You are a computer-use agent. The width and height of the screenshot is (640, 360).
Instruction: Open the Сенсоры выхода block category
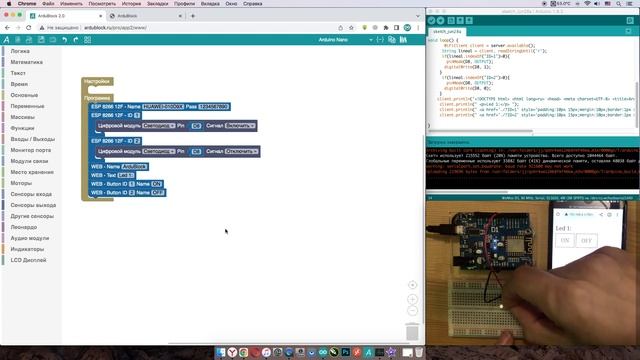coord(33,205)
